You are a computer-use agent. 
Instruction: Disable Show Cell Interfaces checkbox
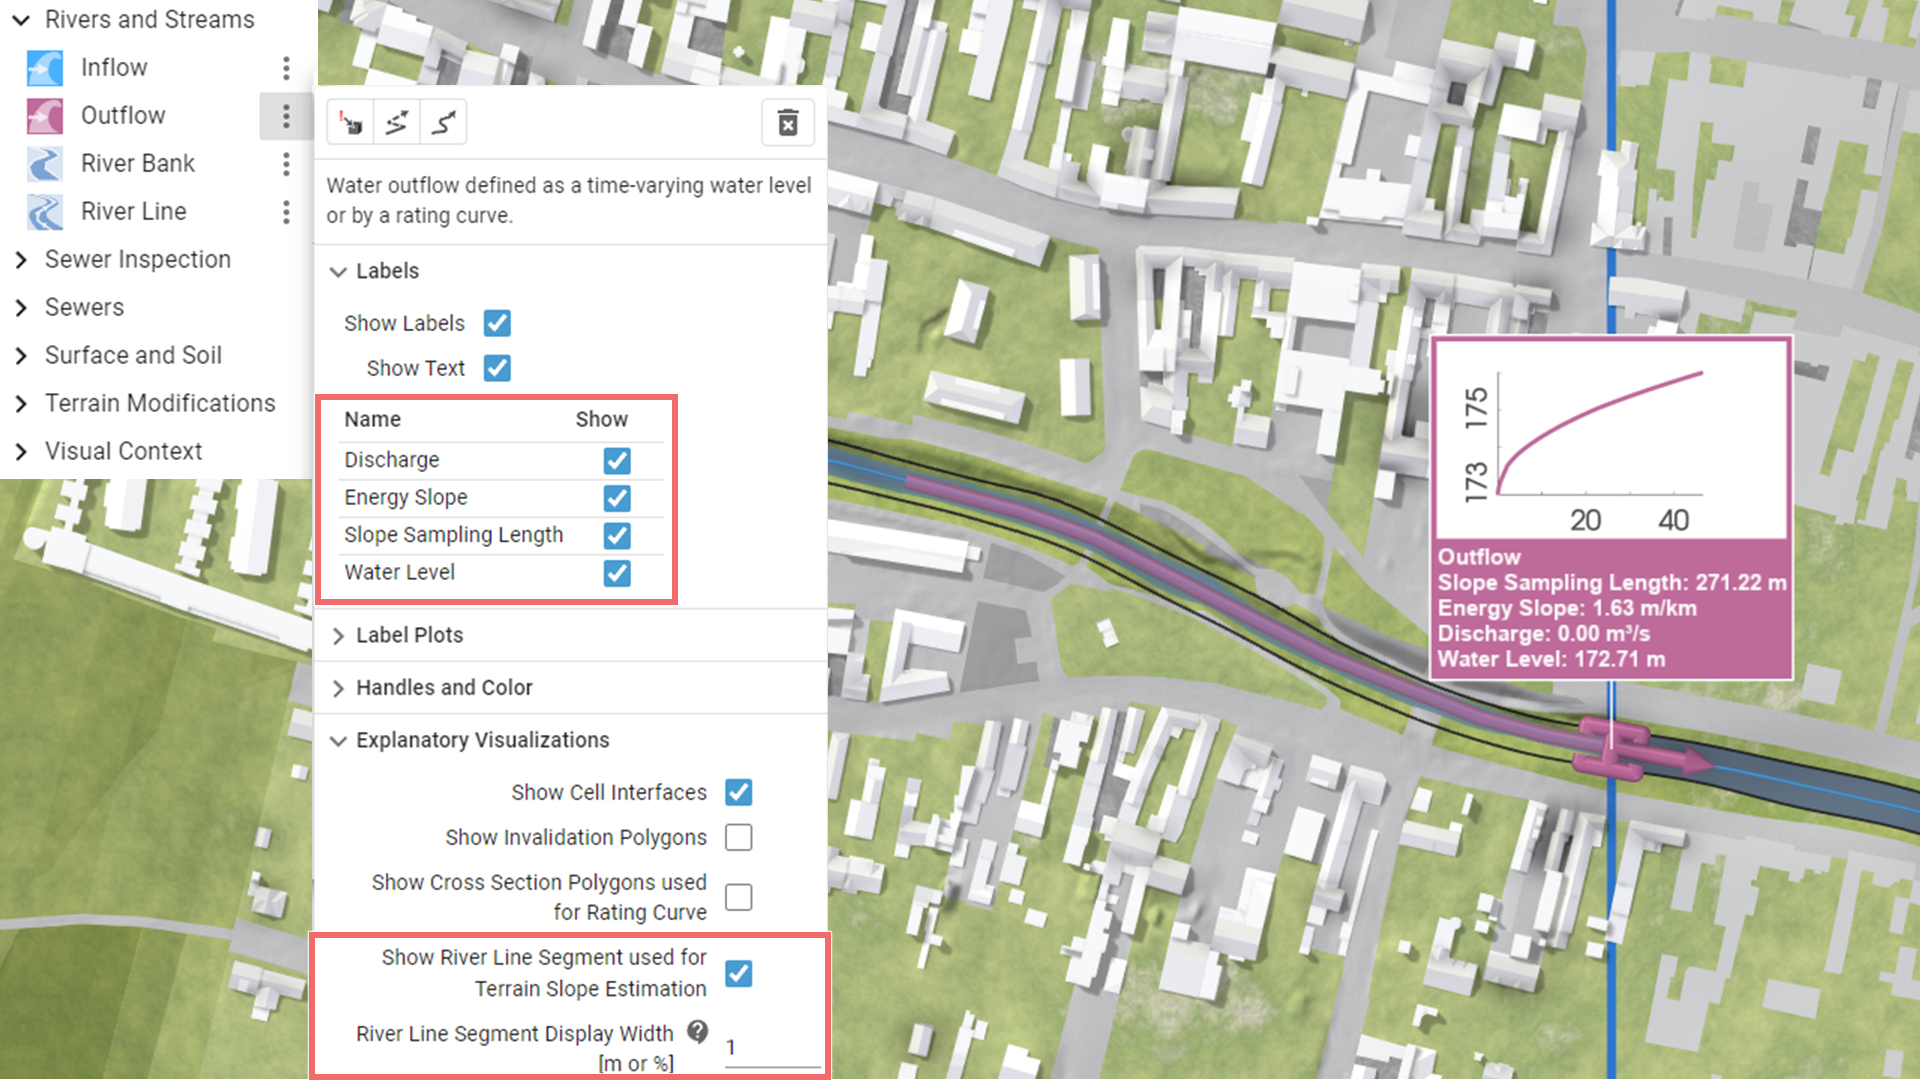click(x=738, y=792)
